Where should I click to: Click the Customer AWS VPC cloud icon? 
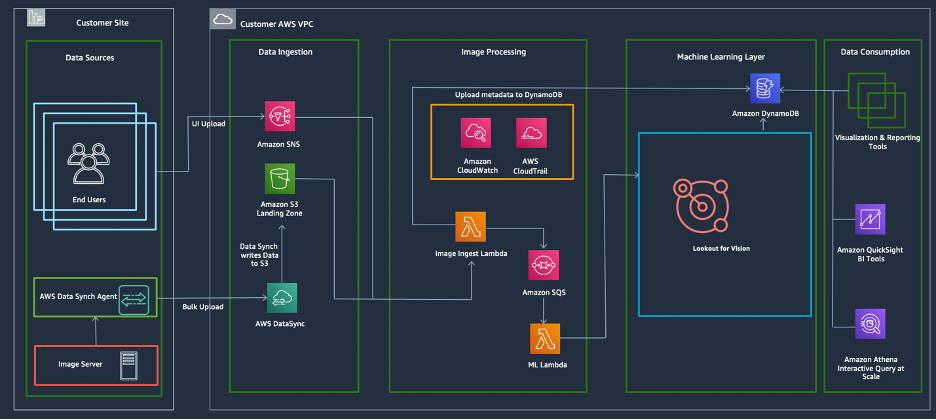(223, 20)
